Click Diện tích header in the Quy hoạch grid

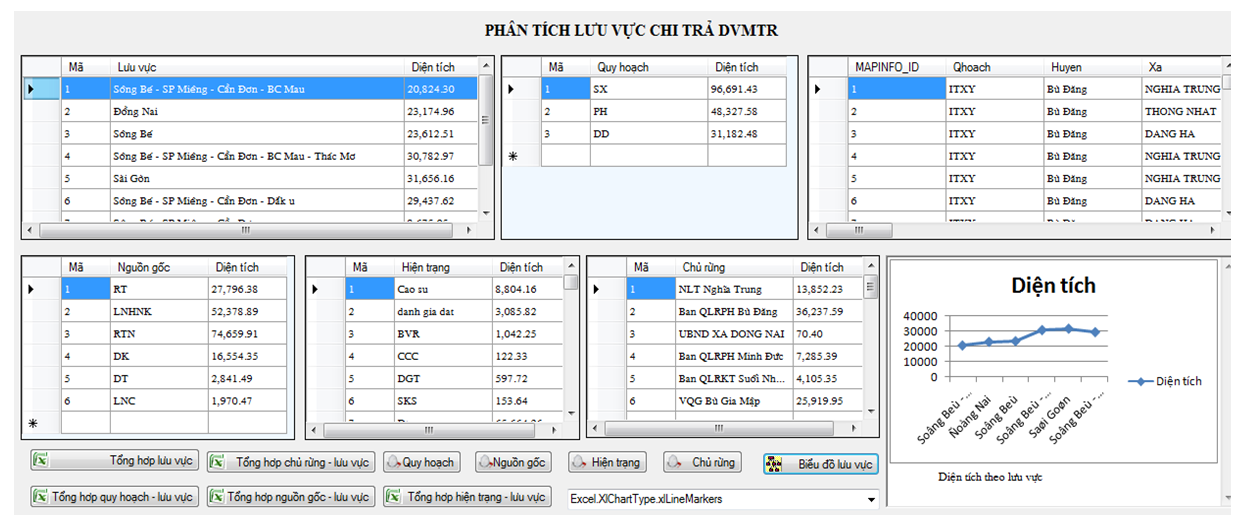(x=747, y=67)
